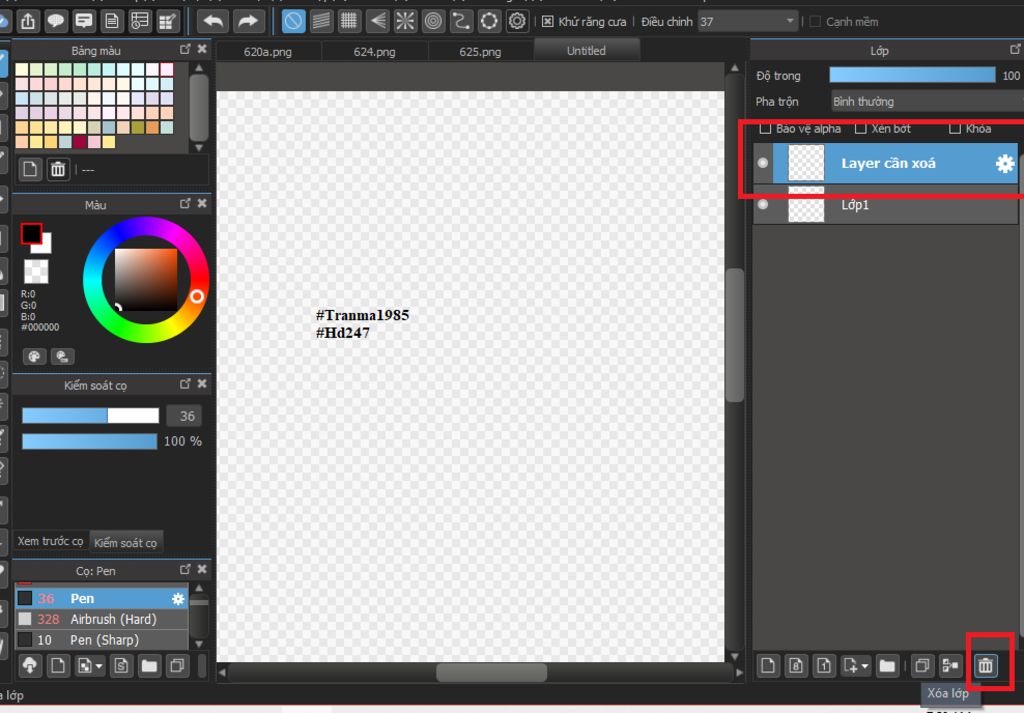Click the Redo arrow in the top toolbar
This screenshot has width=1024, height=713.
[x=248, y=22]
